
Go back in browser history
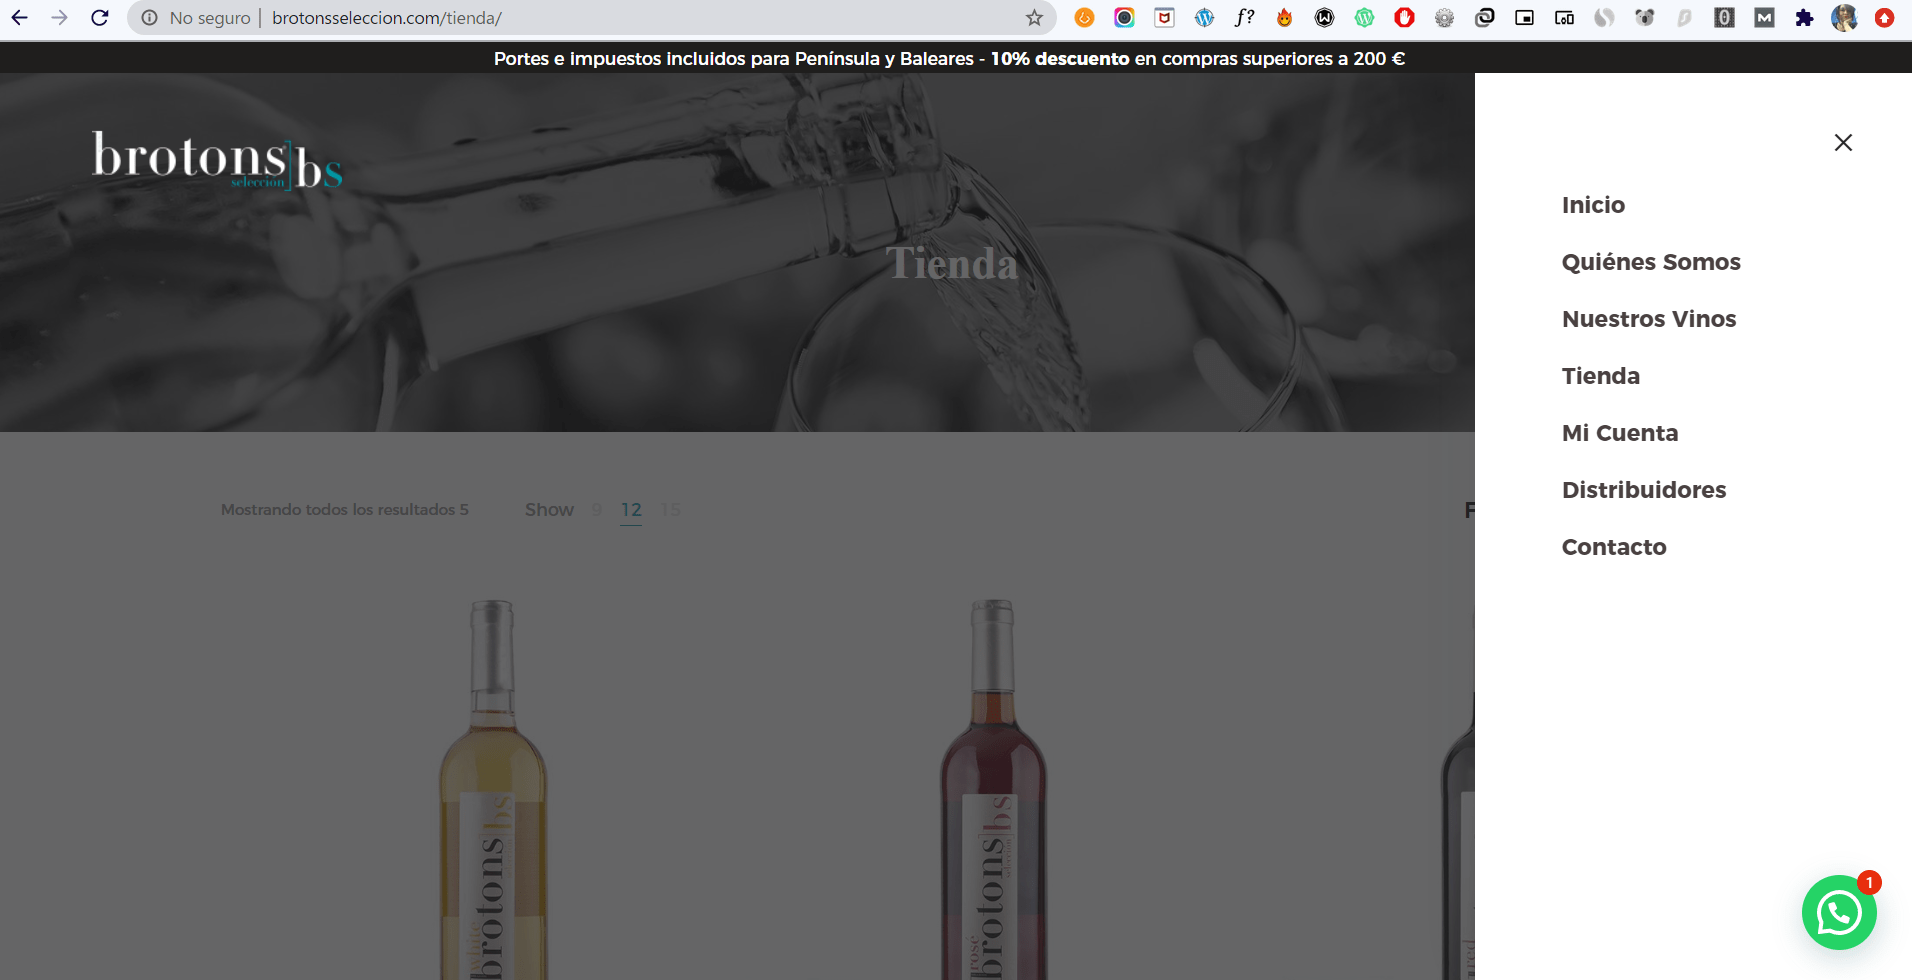(x=20, y=18)
